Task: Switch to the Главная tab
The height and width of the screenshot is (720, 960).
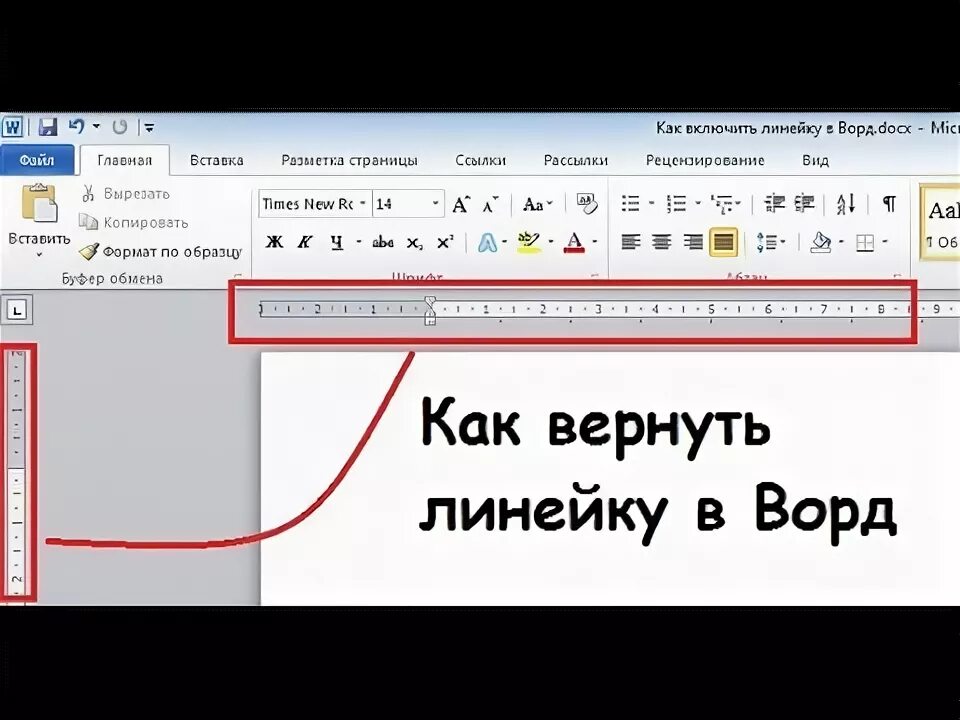Action: coord(124,160)
